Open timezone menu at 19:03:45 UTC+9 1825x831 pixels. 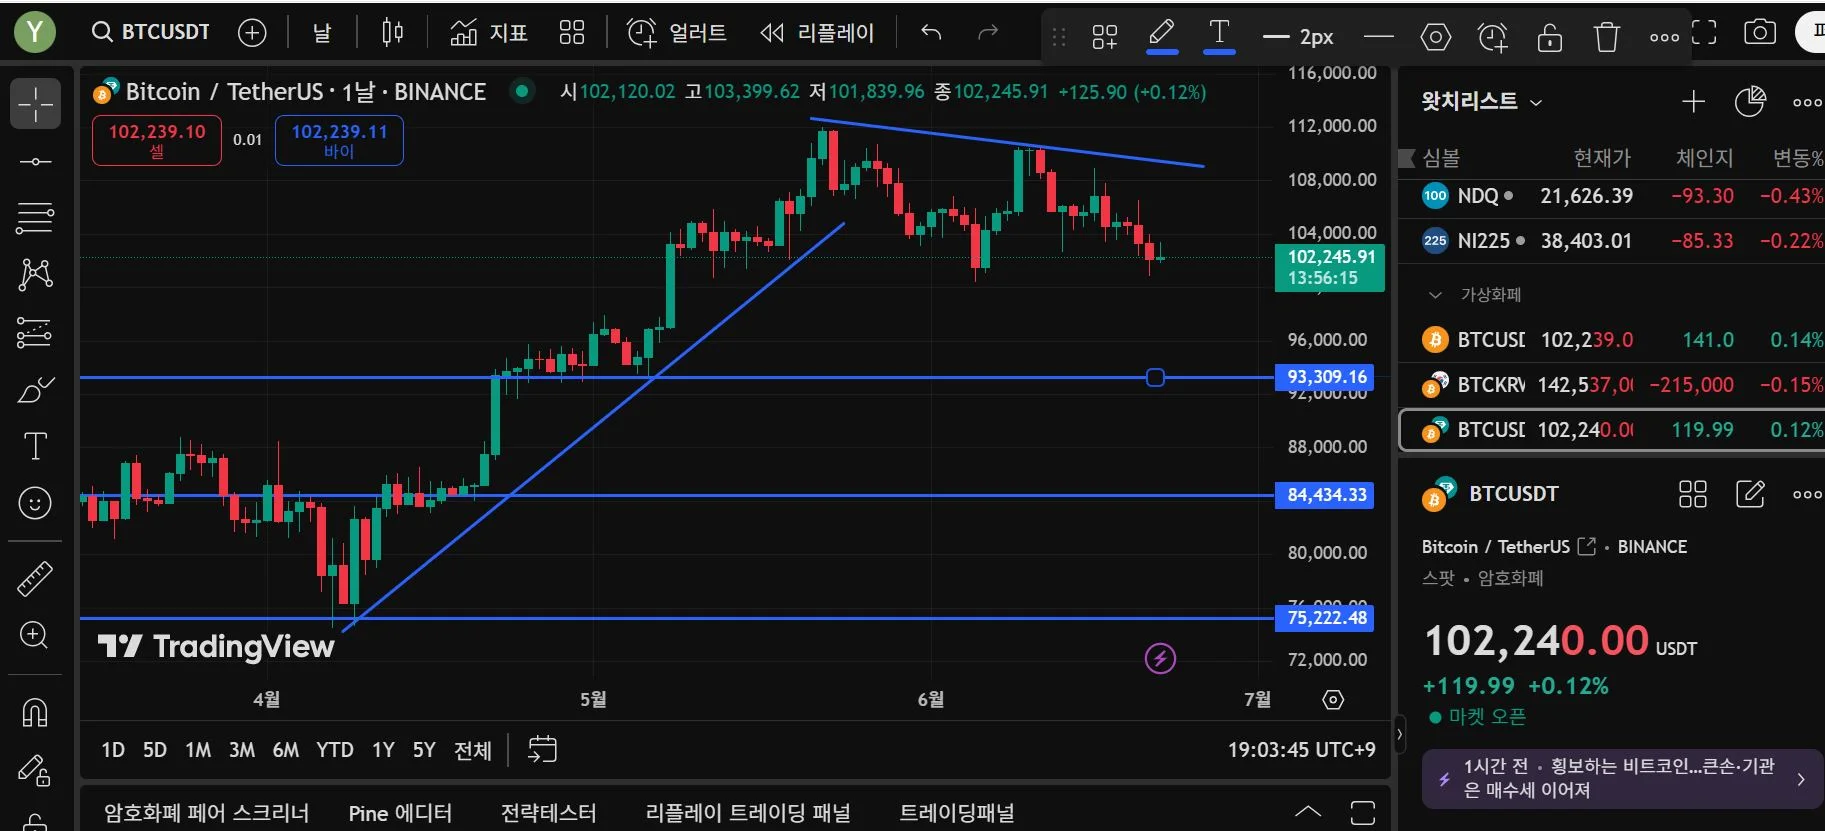(1301, 750)
